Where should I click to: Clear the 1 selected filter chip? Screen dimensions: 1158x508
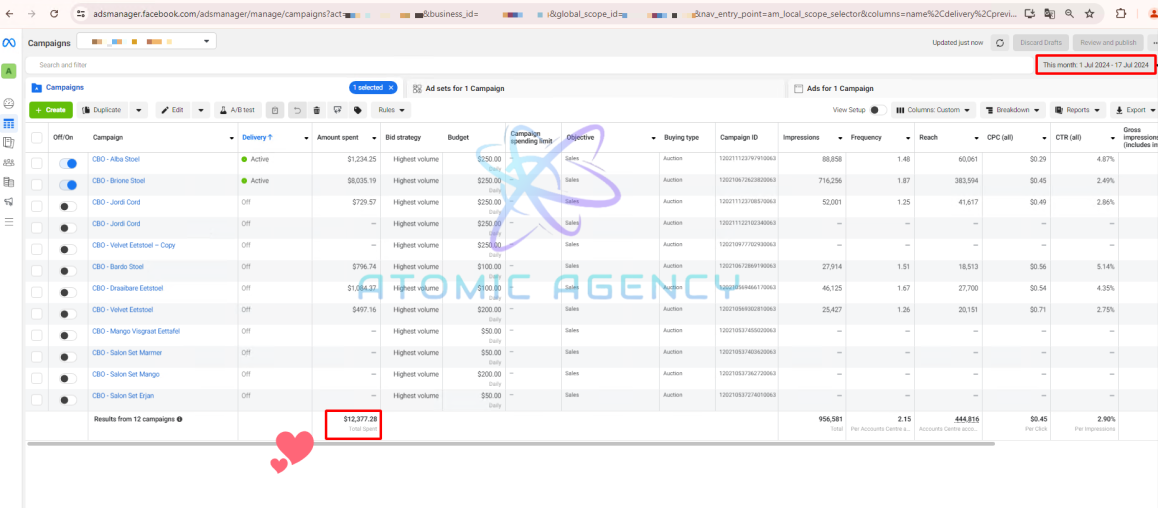(391, 88)
